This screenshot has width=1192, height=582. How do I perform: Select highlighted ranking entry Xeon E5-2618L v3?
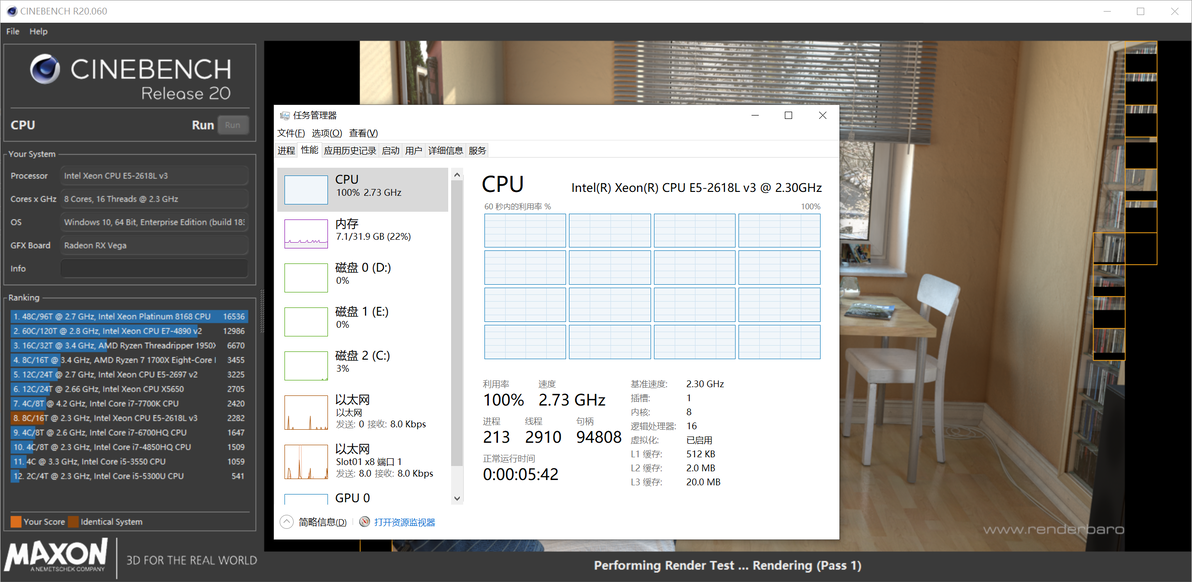pyautogui.click(x=129, y=418)
